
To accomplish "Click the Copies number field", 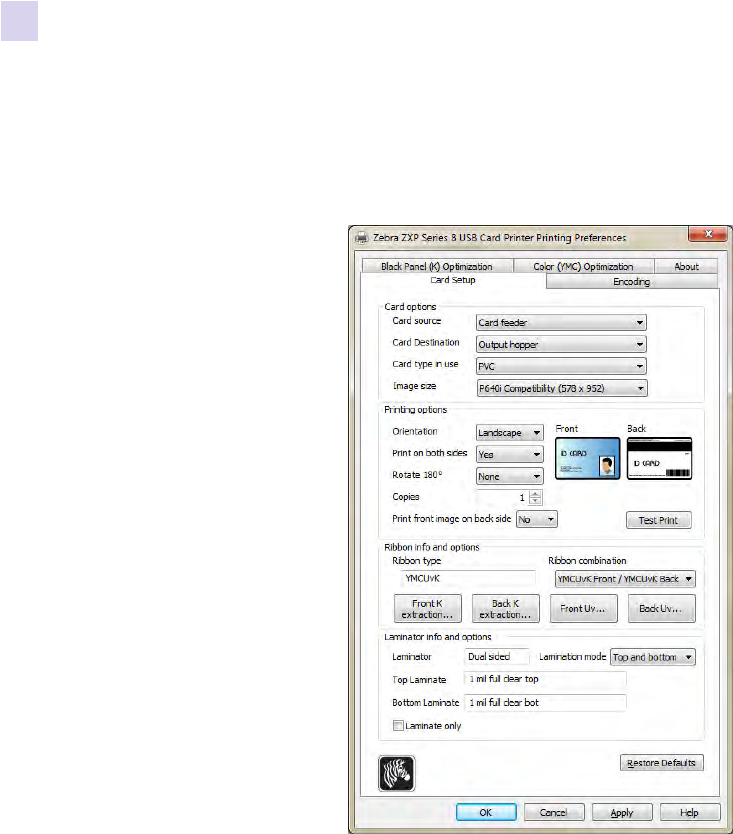I will [x=503, y=497].
